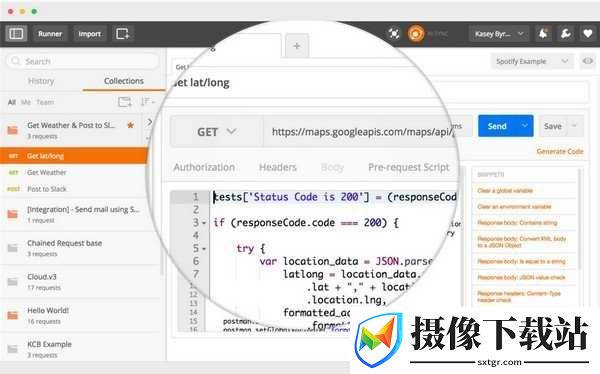Click the interceptor satellite icon
This screenshot has height=374, width=600.
coord(394,34)
